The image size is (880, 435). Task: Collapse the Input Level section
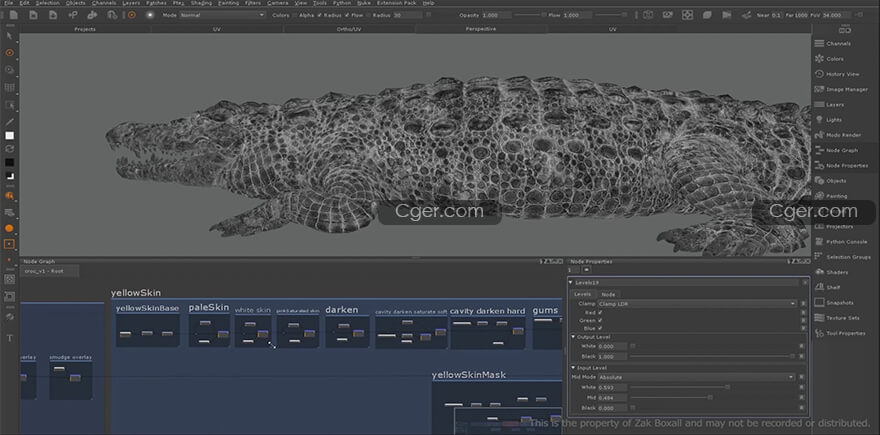pyautogui.click(x=573, y=368)
